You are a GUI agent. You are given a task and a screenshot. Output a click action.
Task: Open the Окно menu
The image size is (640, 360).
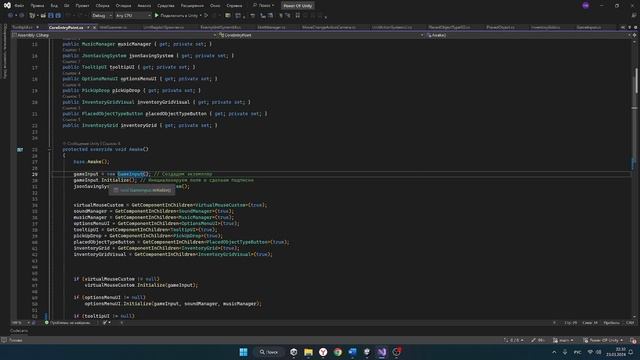click(215, 6)
